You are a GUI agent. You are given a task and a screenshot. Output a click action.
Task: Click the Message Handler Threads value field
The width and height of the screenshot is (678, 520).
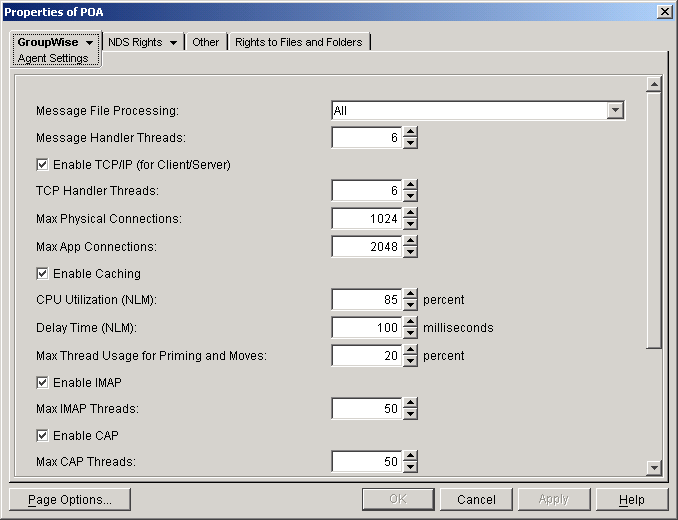[367, 137]
